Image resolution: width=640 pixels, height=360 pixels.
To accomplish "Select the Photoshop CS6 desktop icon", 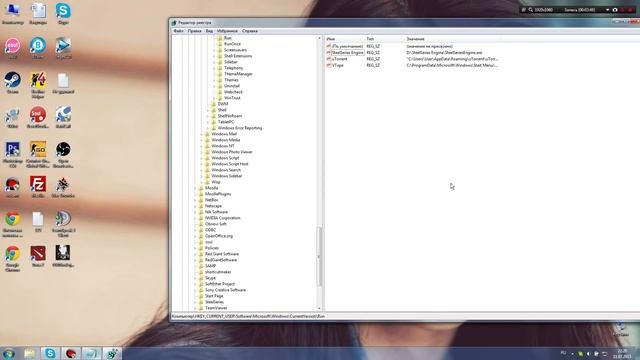I will [13, 154].
